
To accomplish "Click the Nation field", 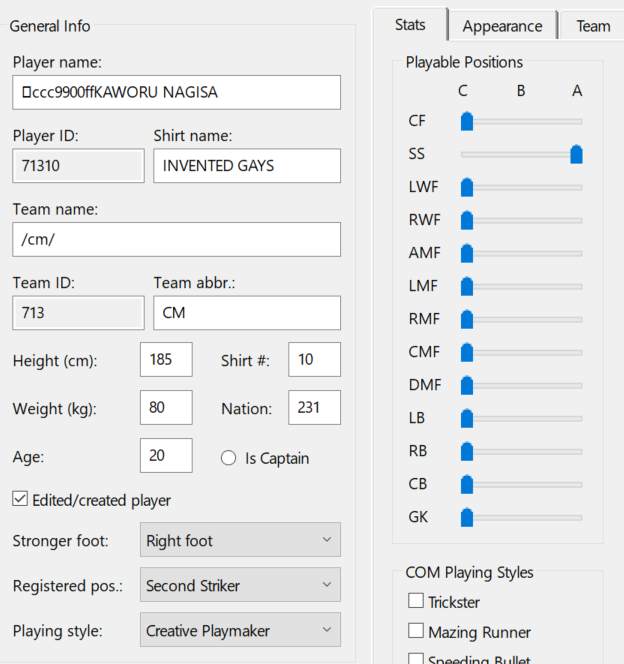I will coord(315,407).
